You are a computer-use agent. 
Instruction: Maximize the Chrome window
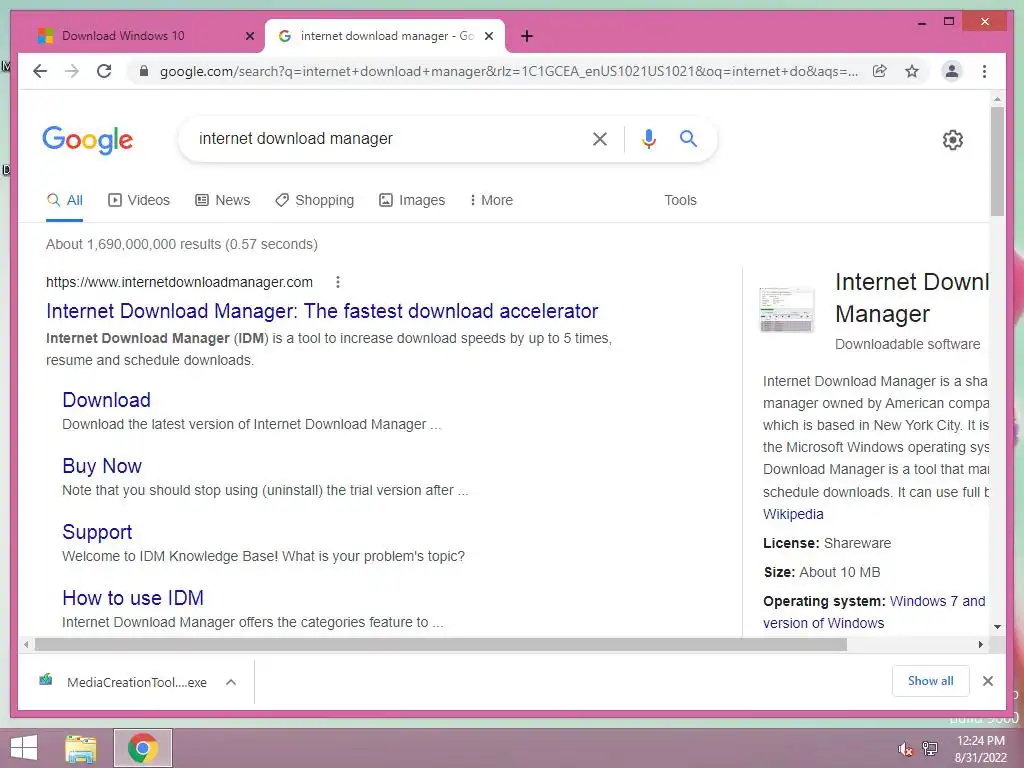click(949, 22)
